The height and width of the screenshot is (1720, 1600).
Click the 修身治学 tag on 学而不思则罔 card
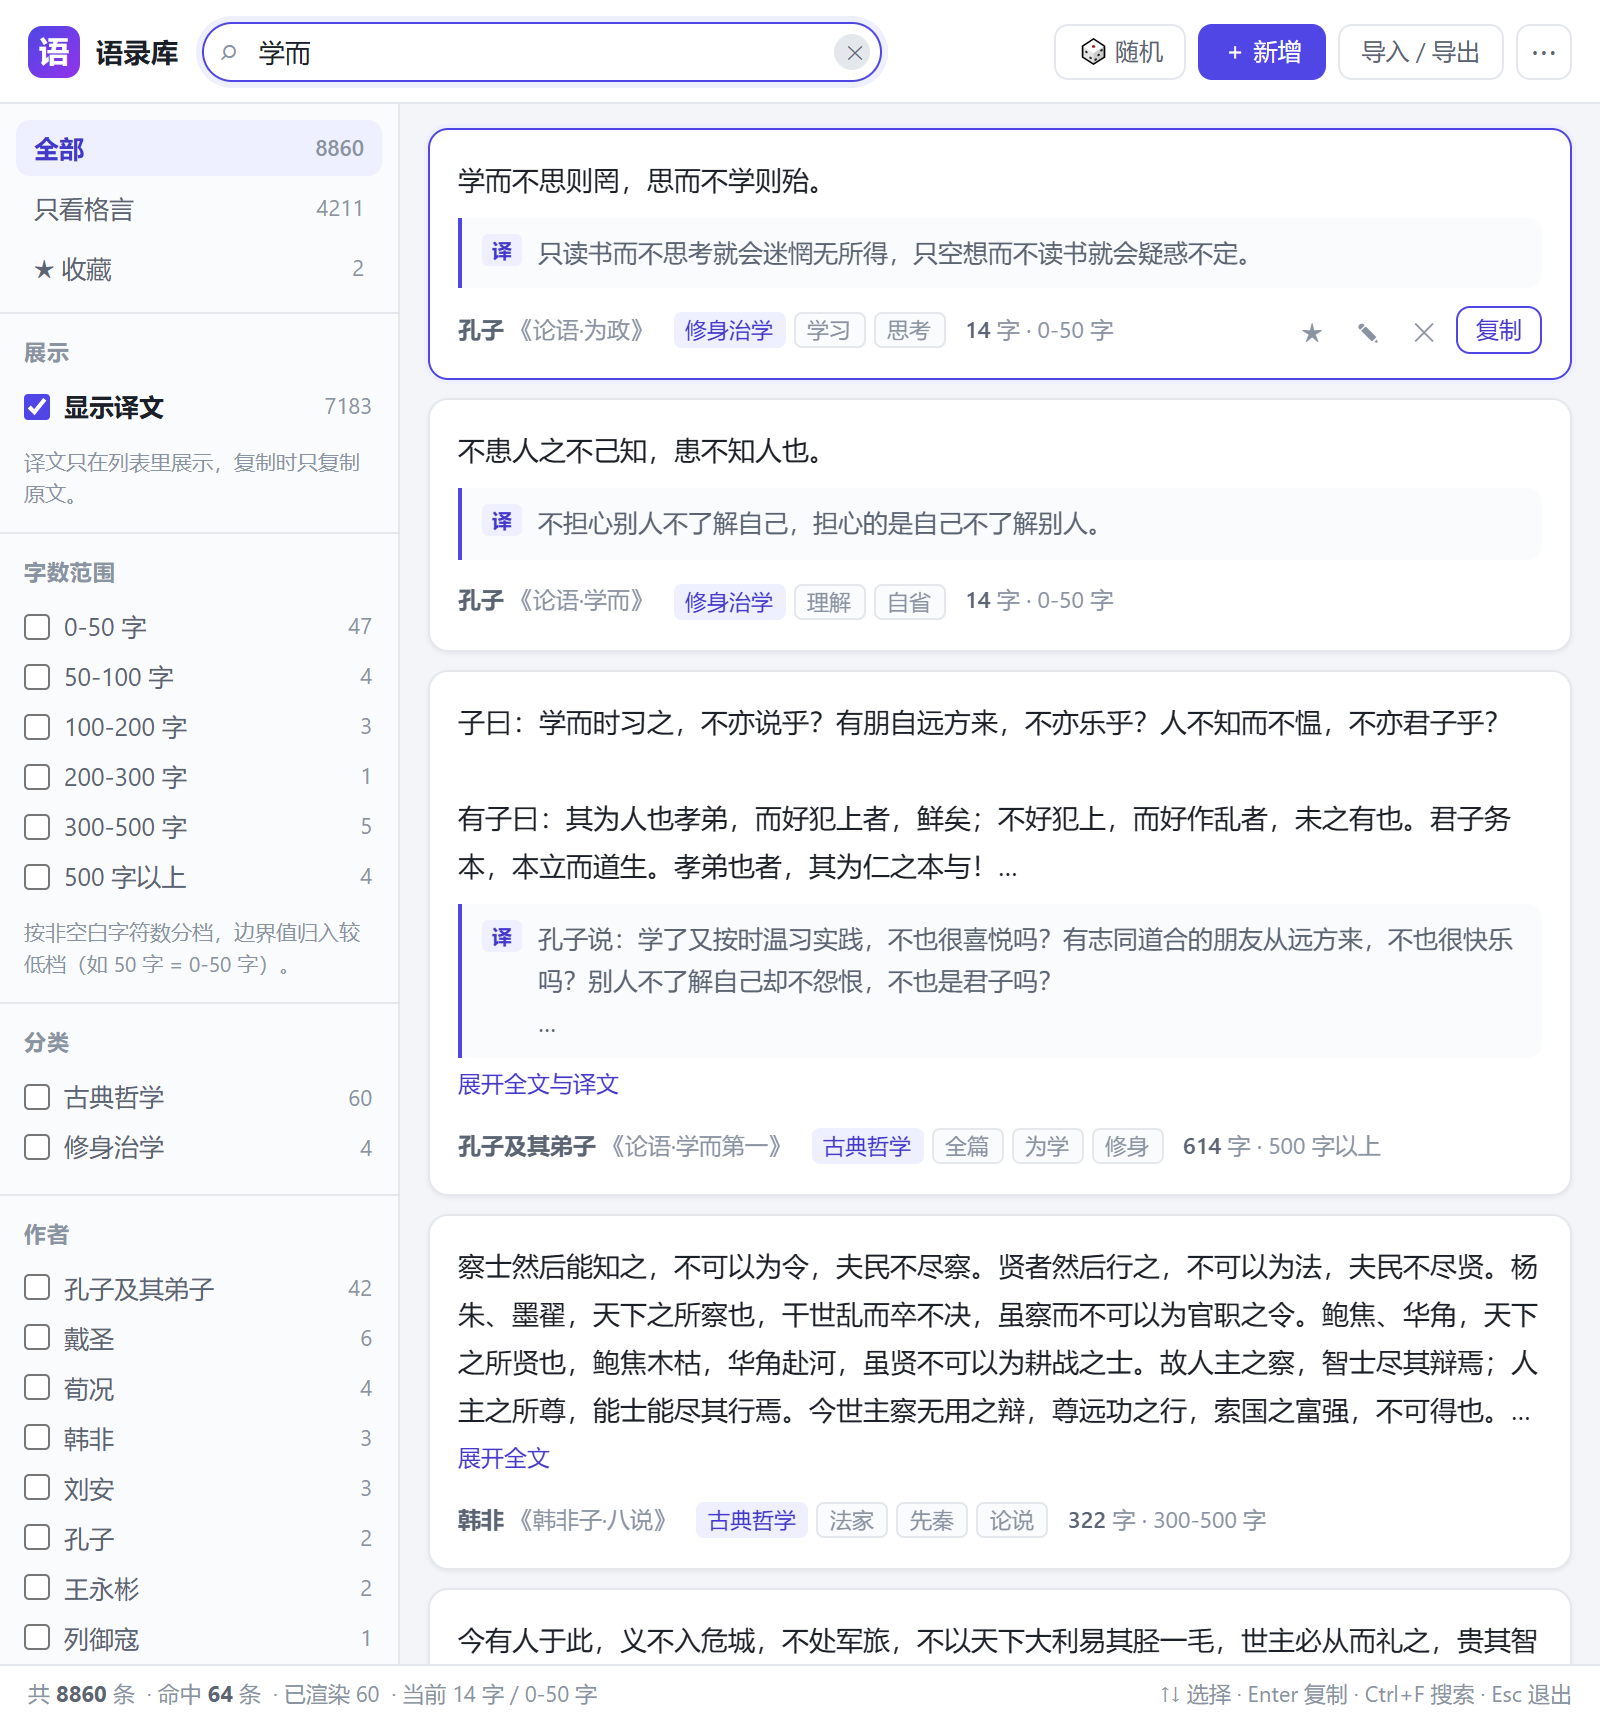(729, 330)
